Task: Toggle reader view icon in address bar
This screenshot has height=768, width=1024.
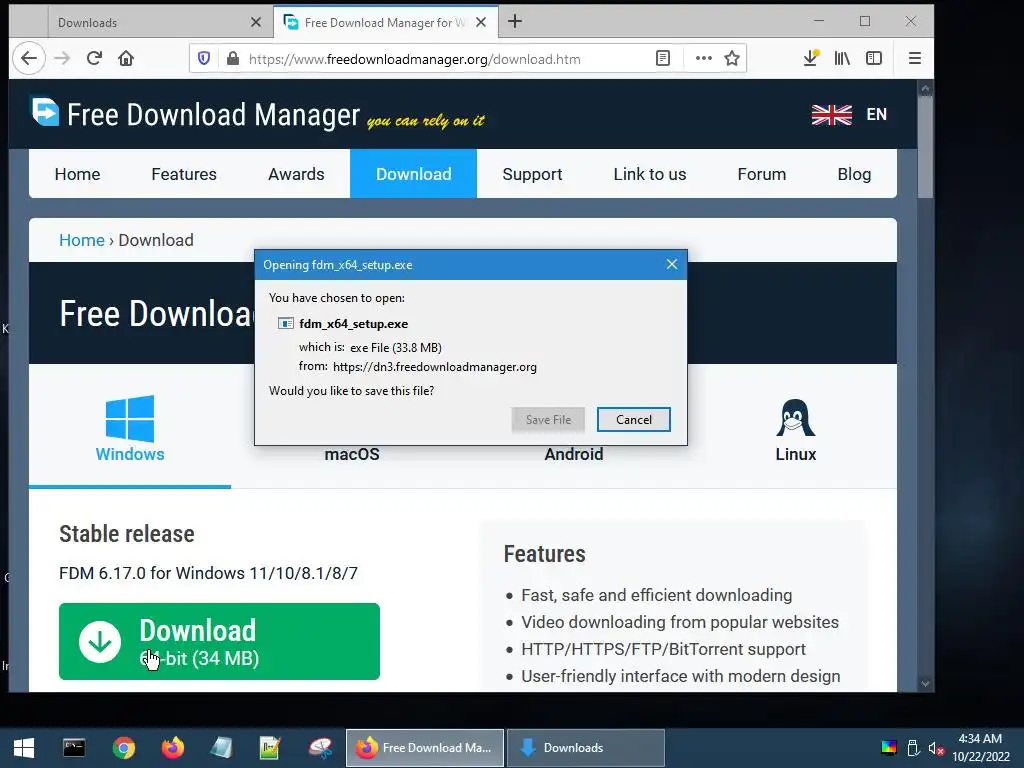Action: 663,59
